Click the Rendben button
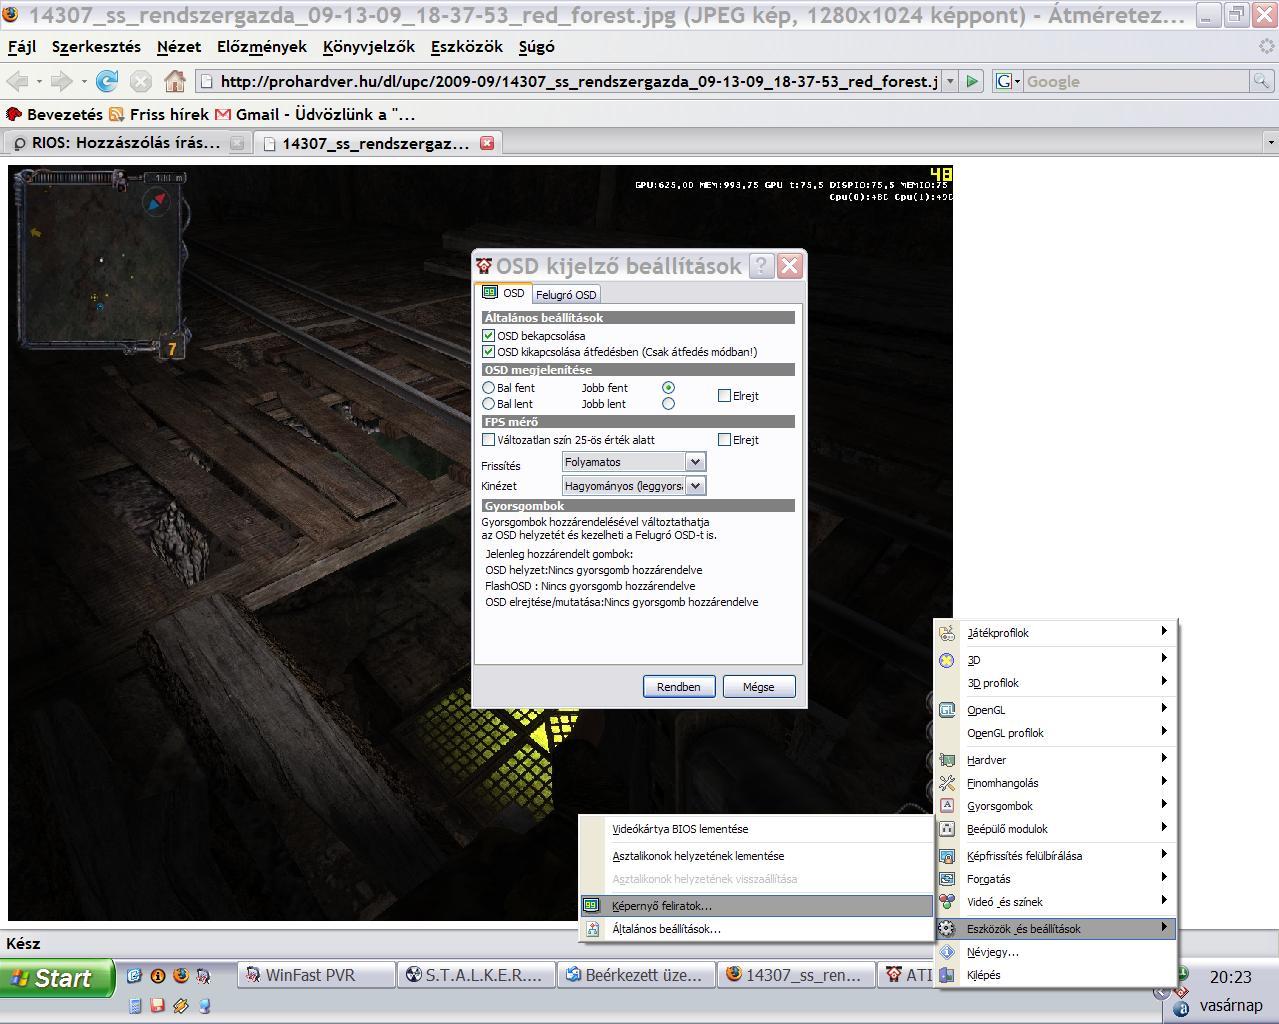This screenshot has height=1024, width=1279. click(x=678, y=687)
